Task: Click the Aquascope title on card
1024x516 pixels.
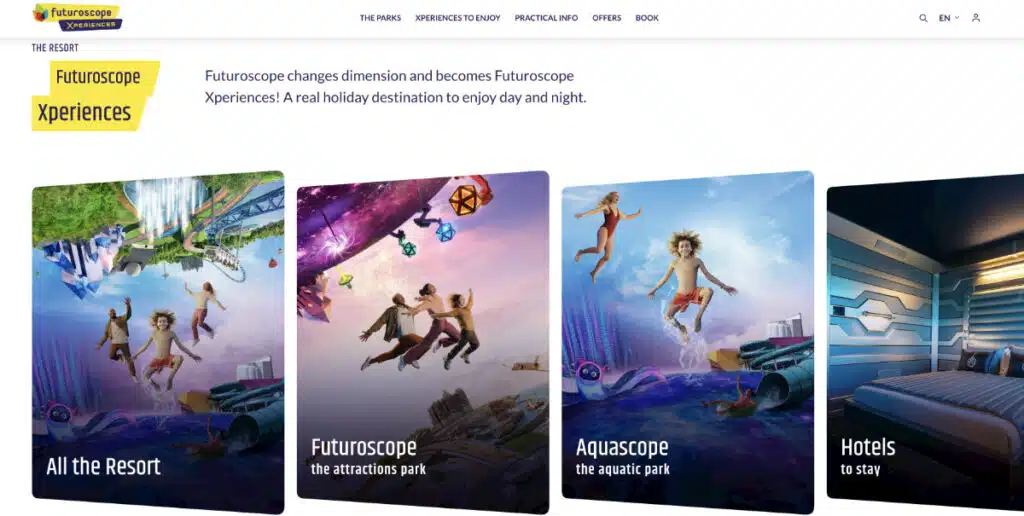Action: [x=622, y=448]
